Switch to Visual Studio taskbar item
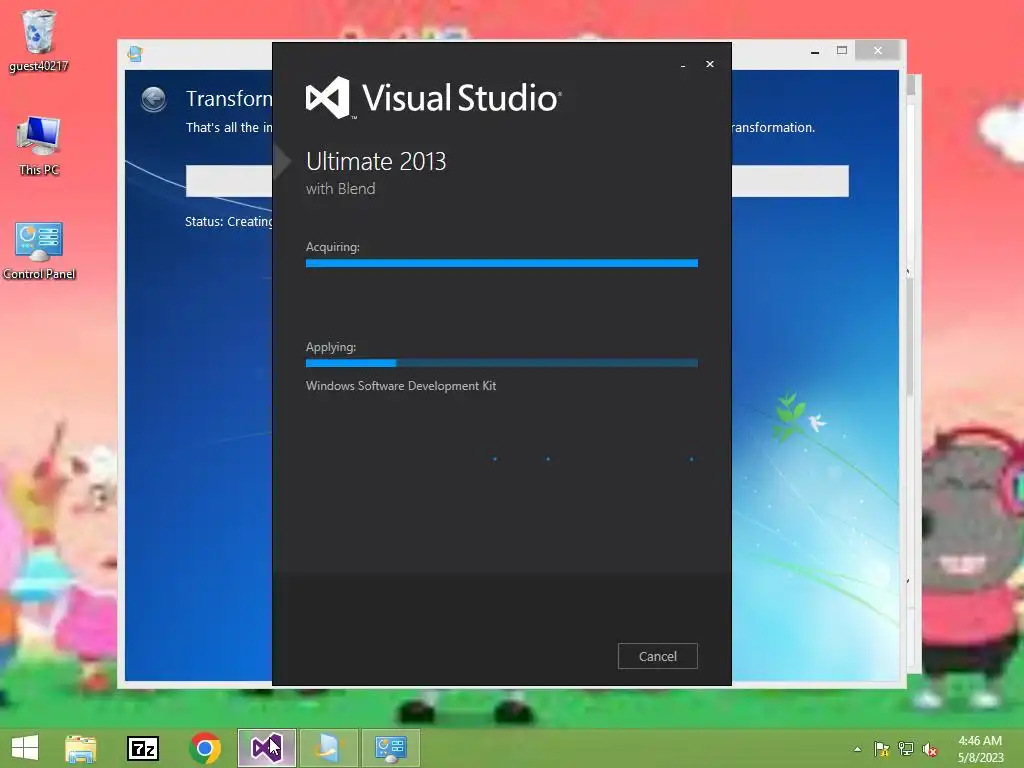 (x=266, y=748)
